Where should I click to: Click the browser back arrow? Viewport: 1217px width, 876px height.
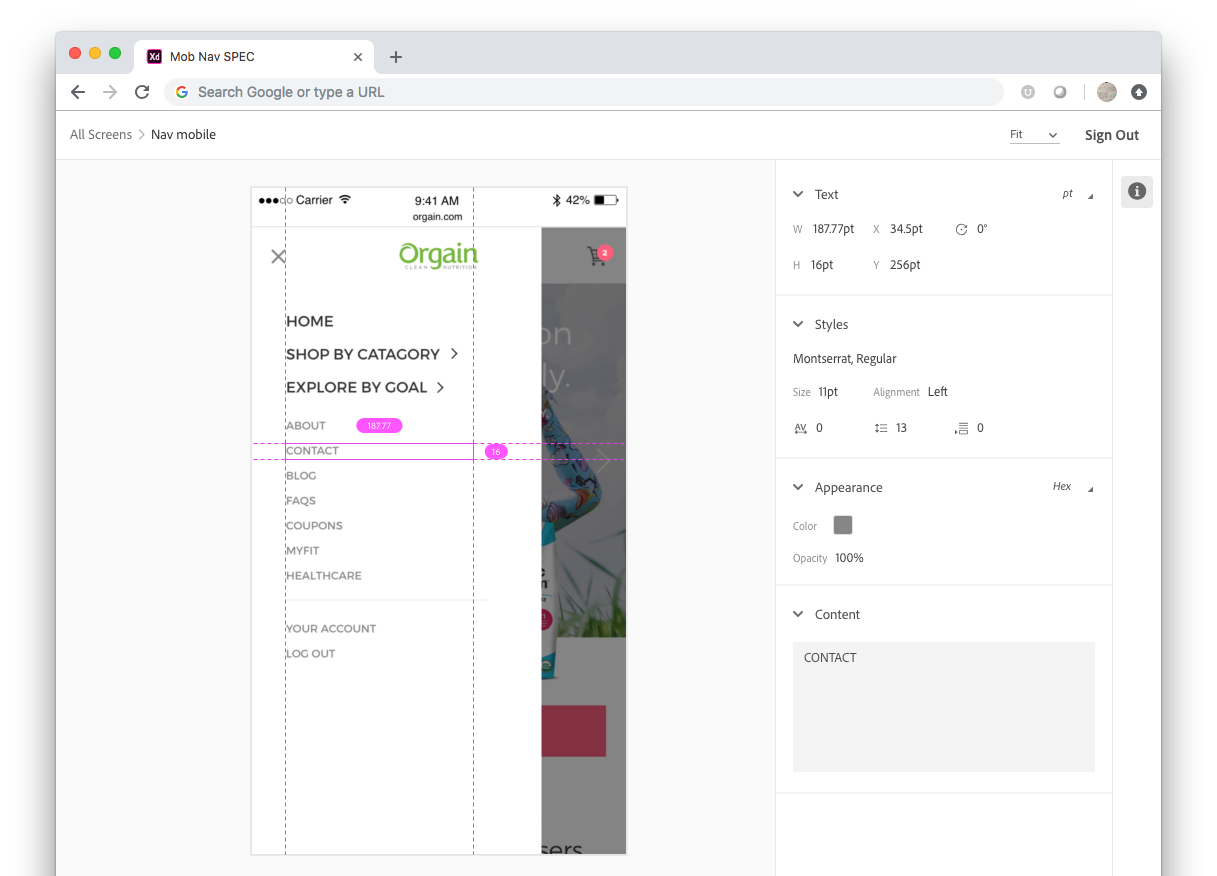78,92
